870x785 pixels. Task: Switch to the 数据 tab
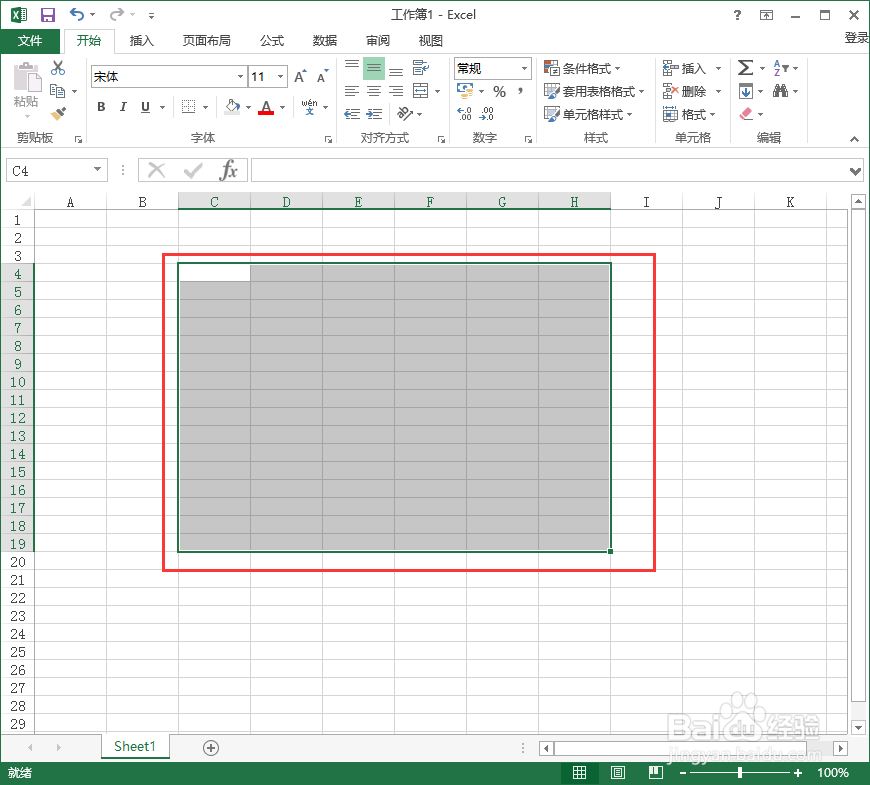click(x=325, y=40)
